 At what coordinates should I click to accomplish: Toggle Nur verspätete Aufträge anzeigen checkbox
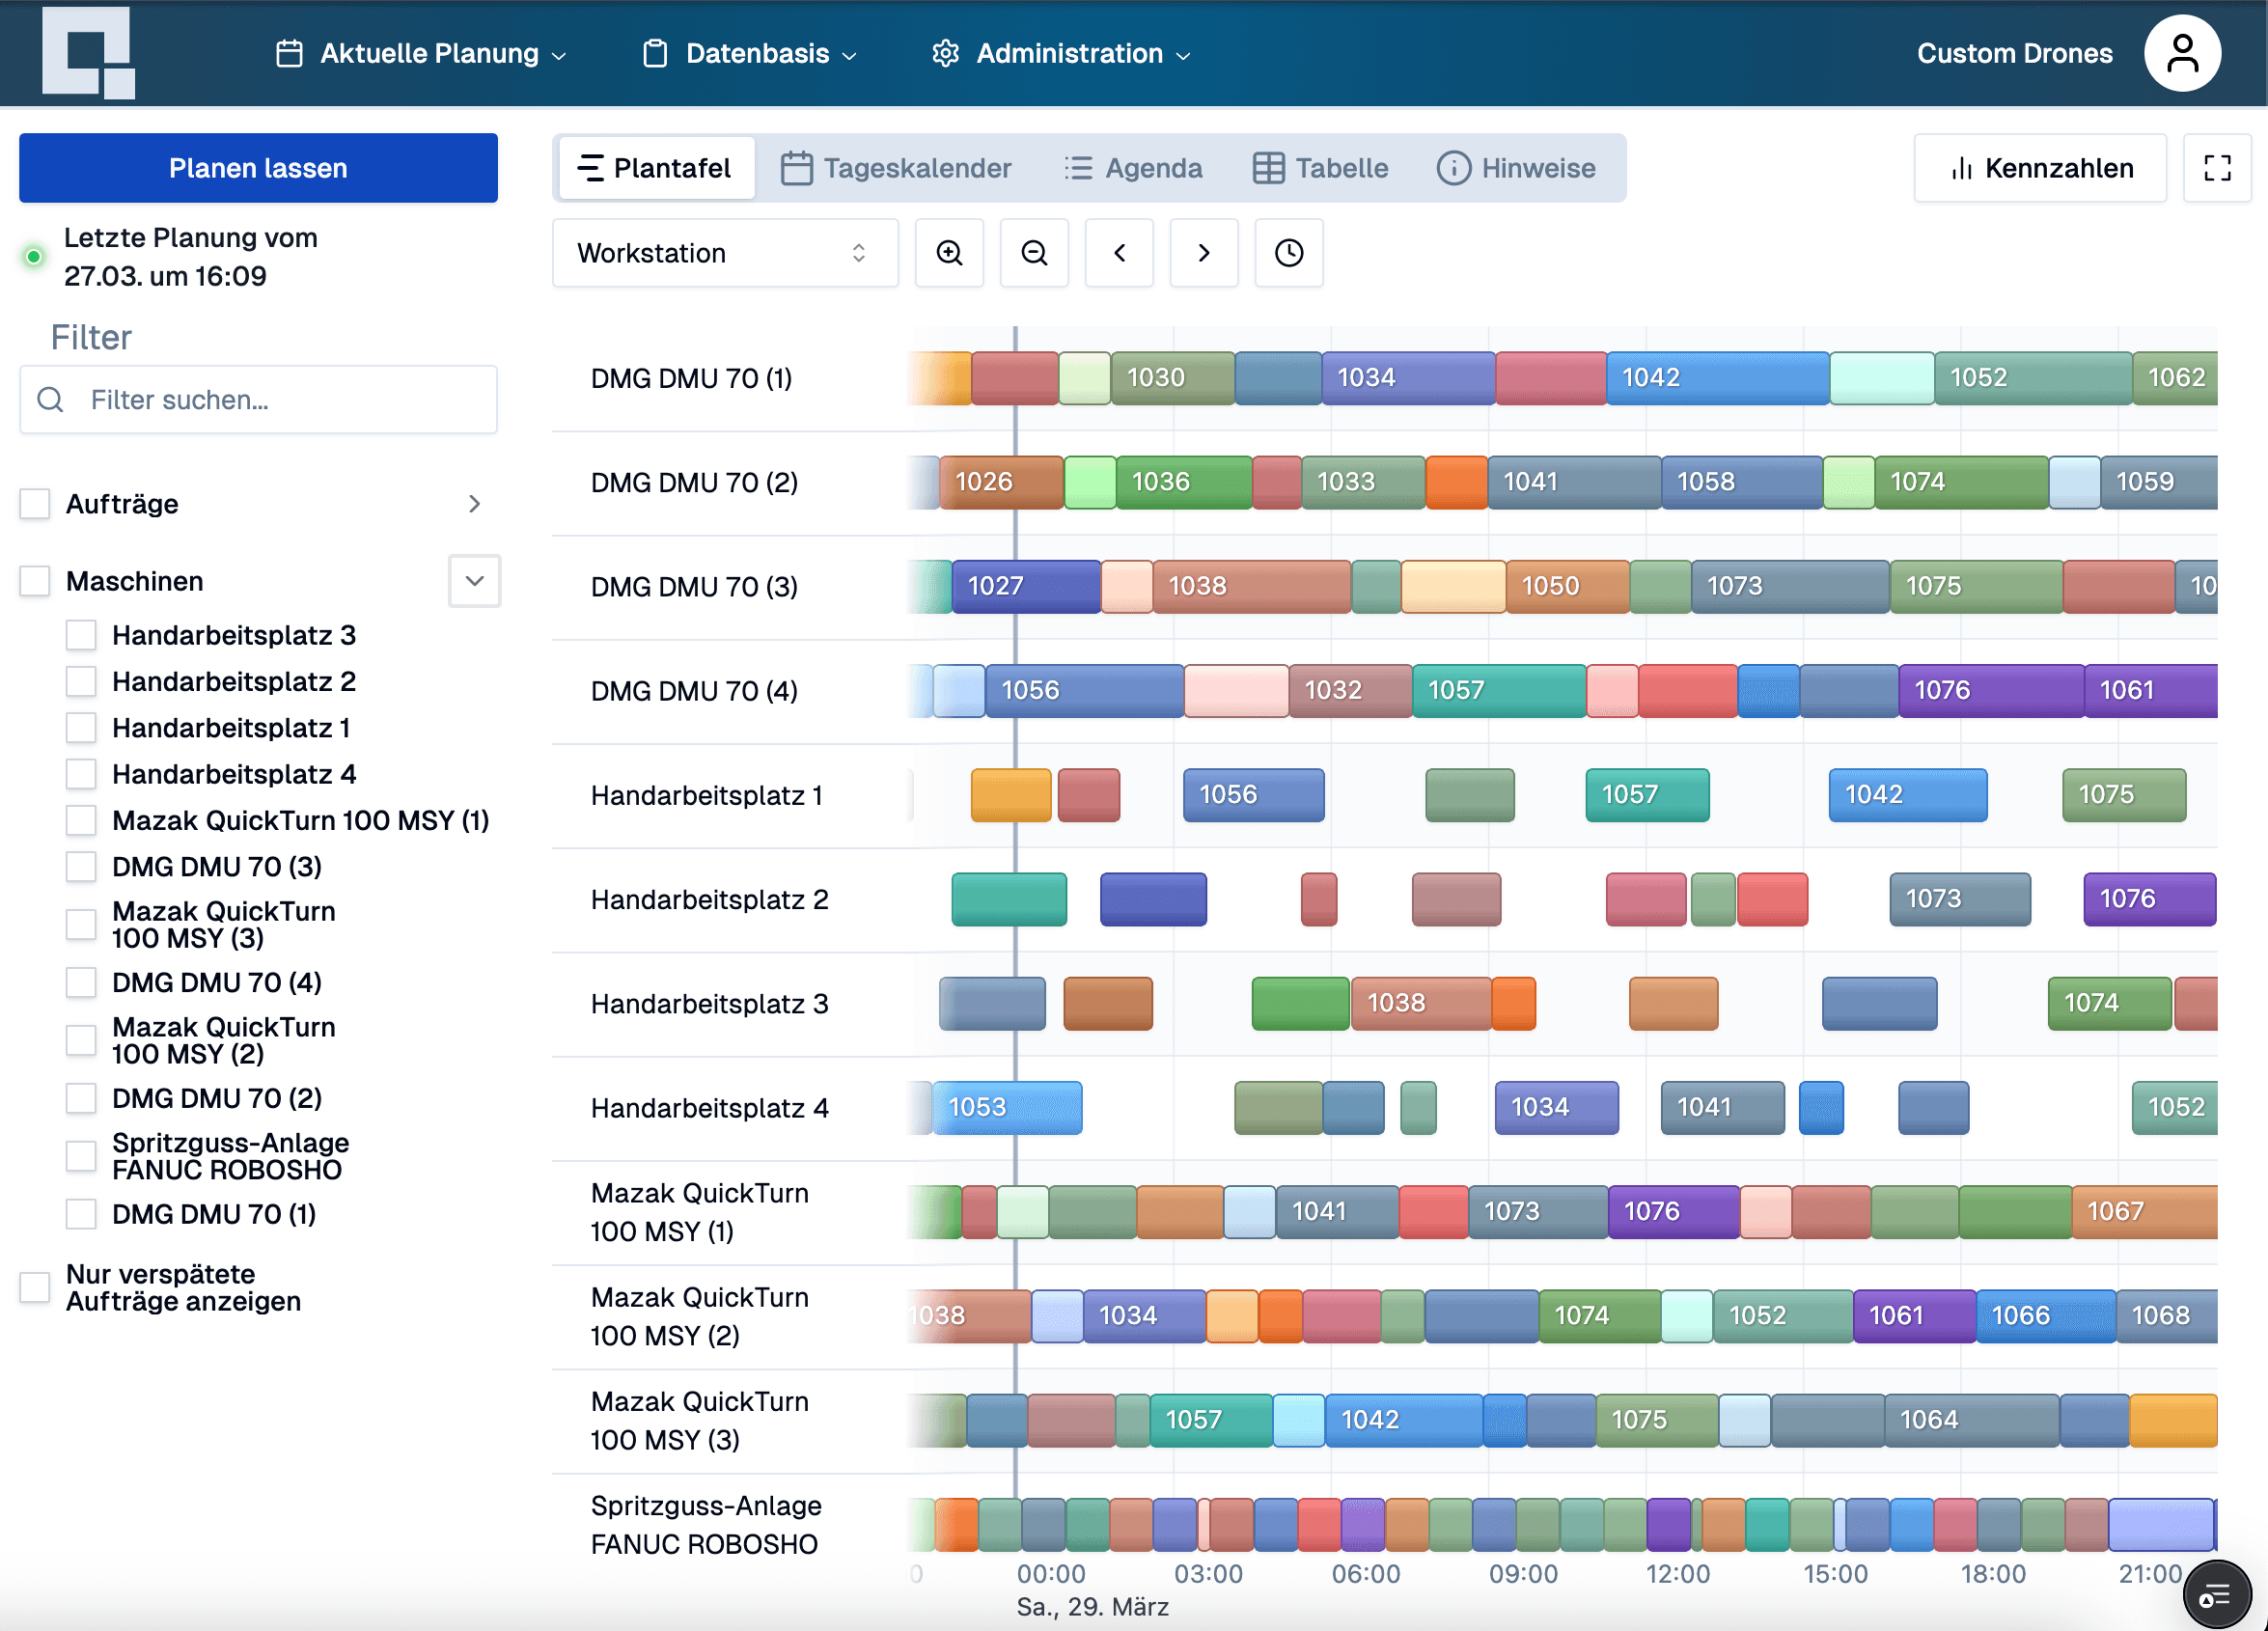point(35,1287)
